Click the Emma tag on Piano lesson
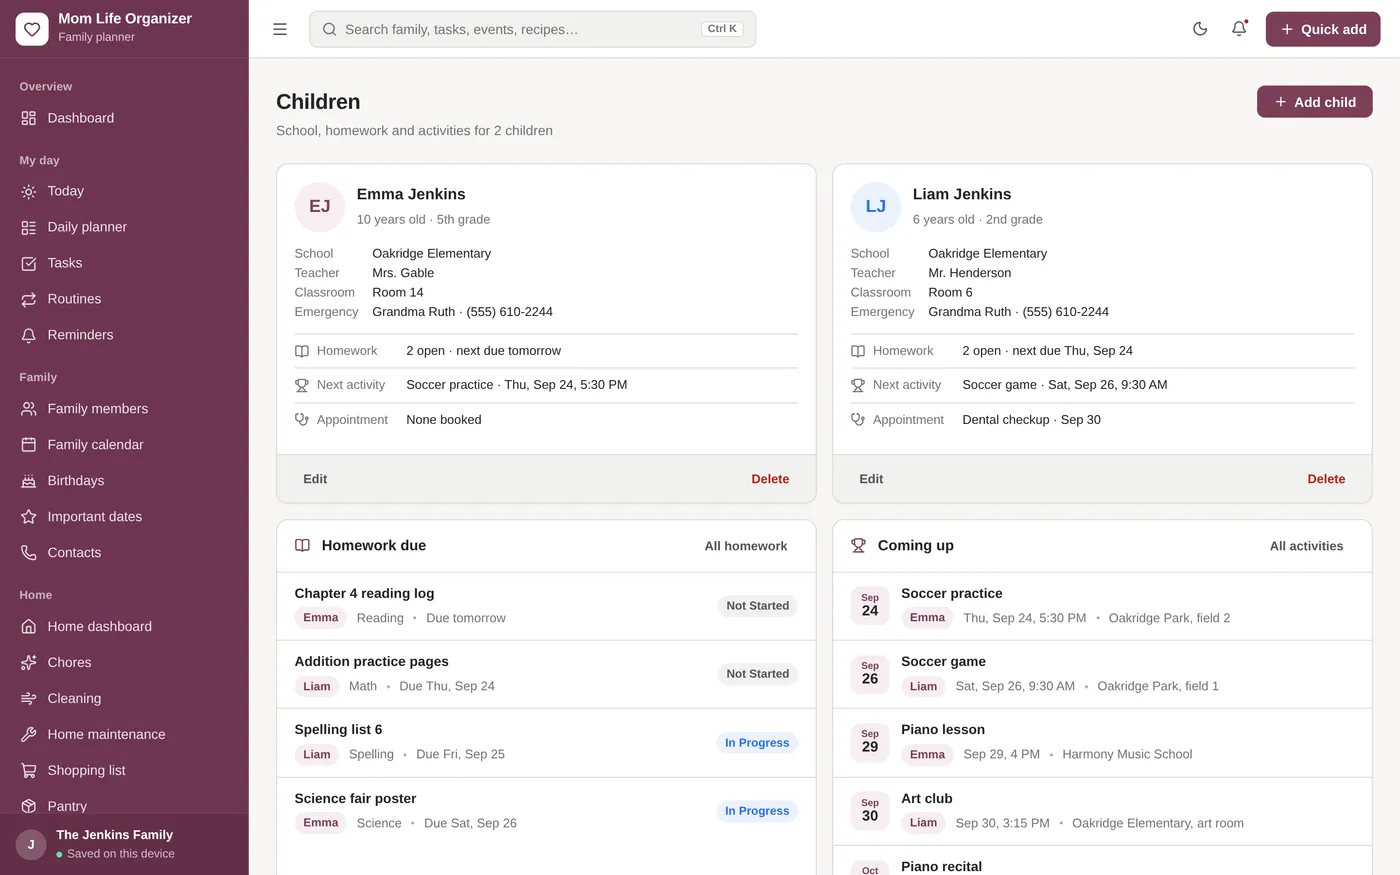The height and width of the screenshot is (875, 1400). tap(927, 755)
